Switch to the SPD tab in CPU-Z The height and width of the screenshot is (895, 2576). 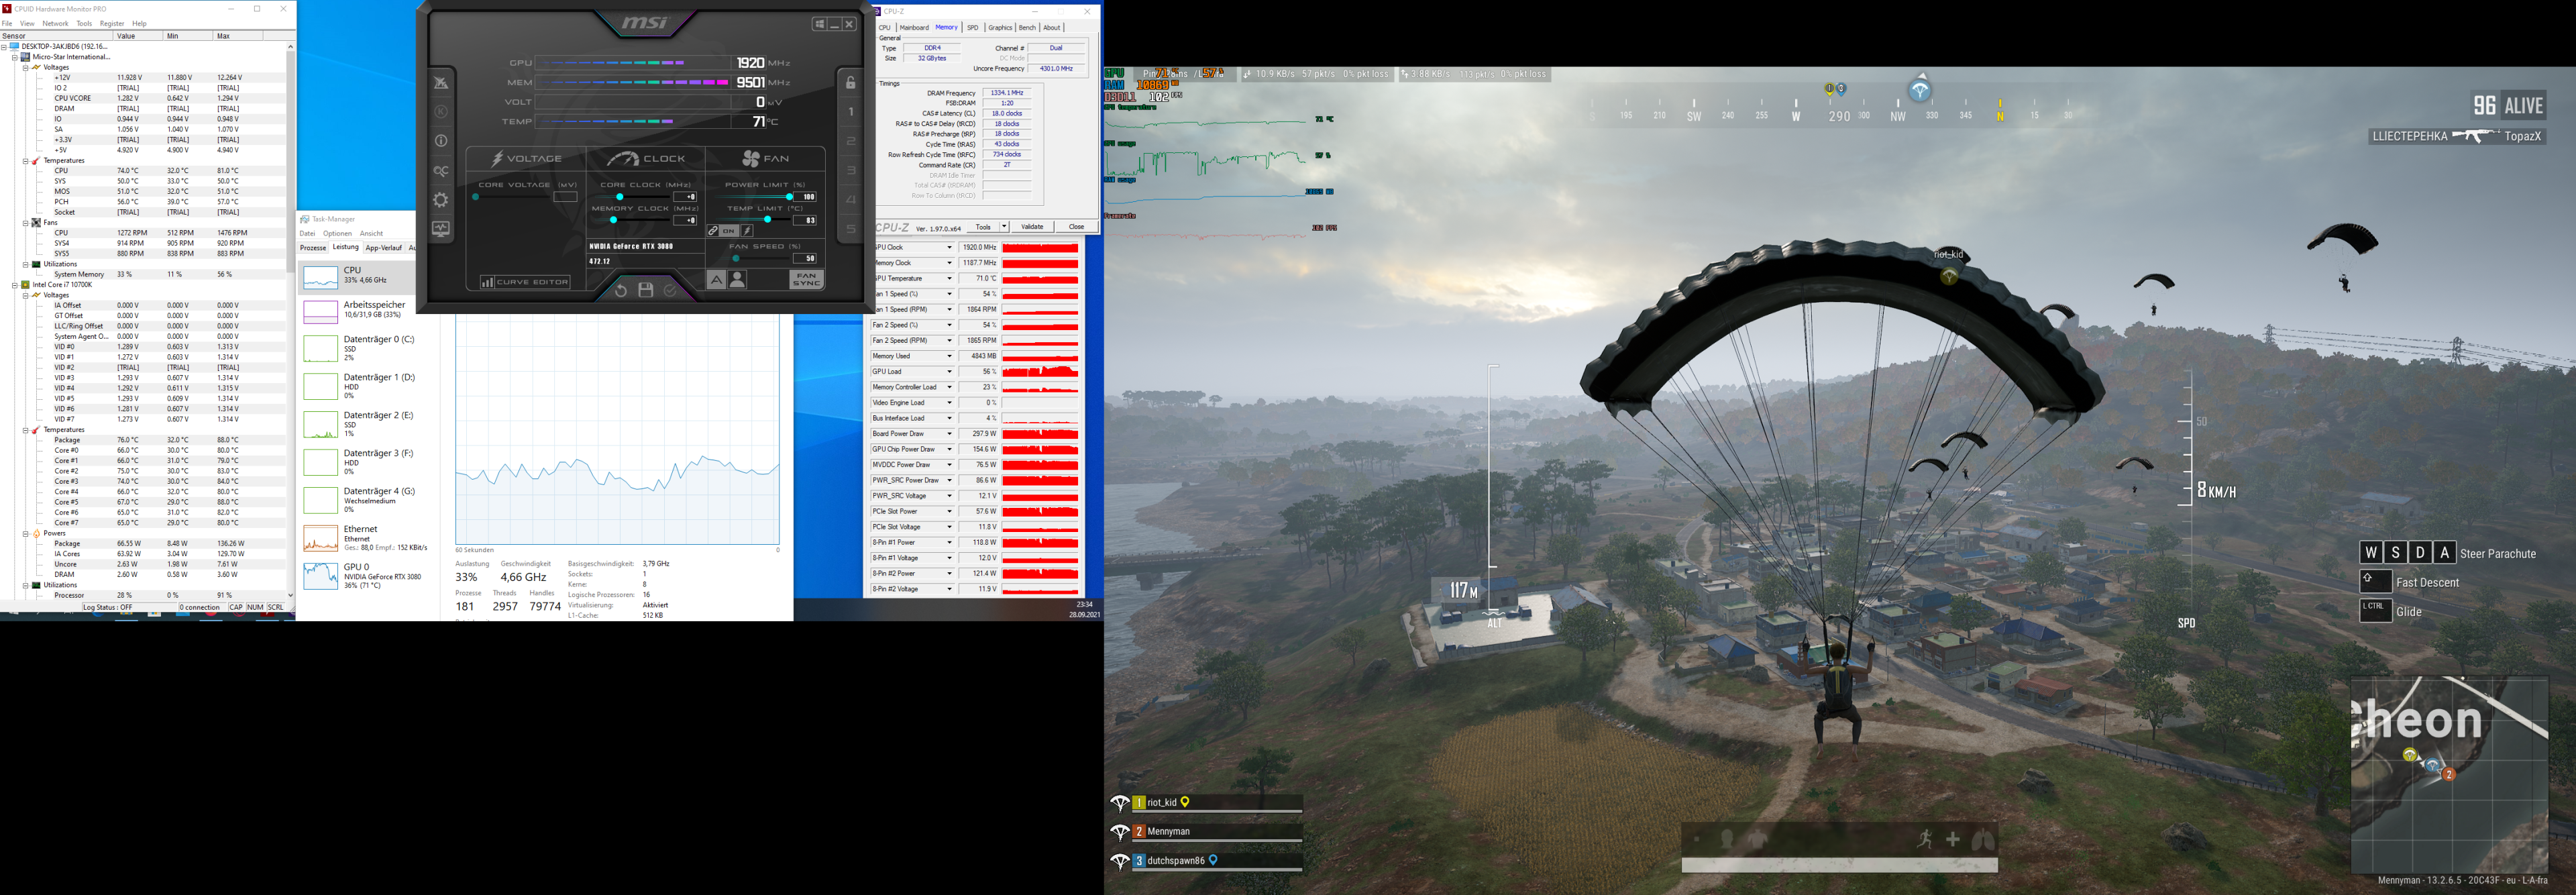coord(972,27)
